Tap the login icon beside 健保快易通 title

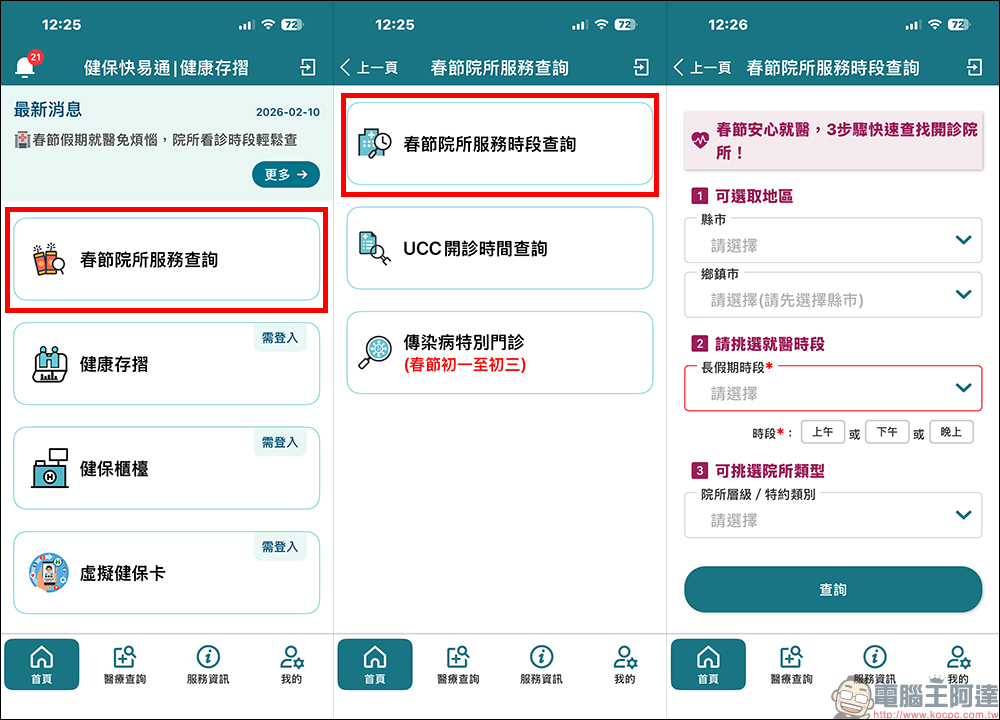pyautogui.click(x=308, y=66)
